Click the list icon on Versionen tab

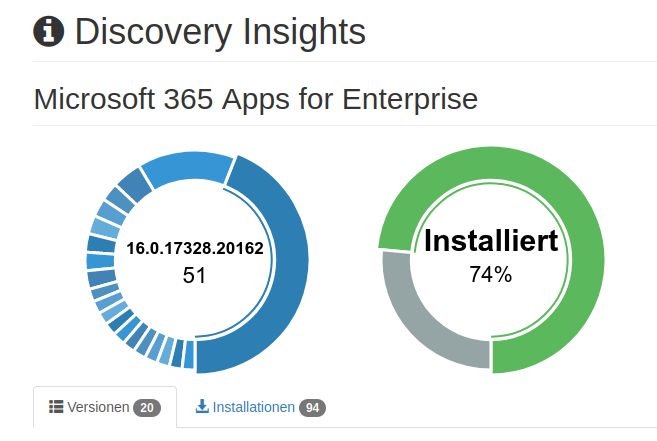(57, 407)
